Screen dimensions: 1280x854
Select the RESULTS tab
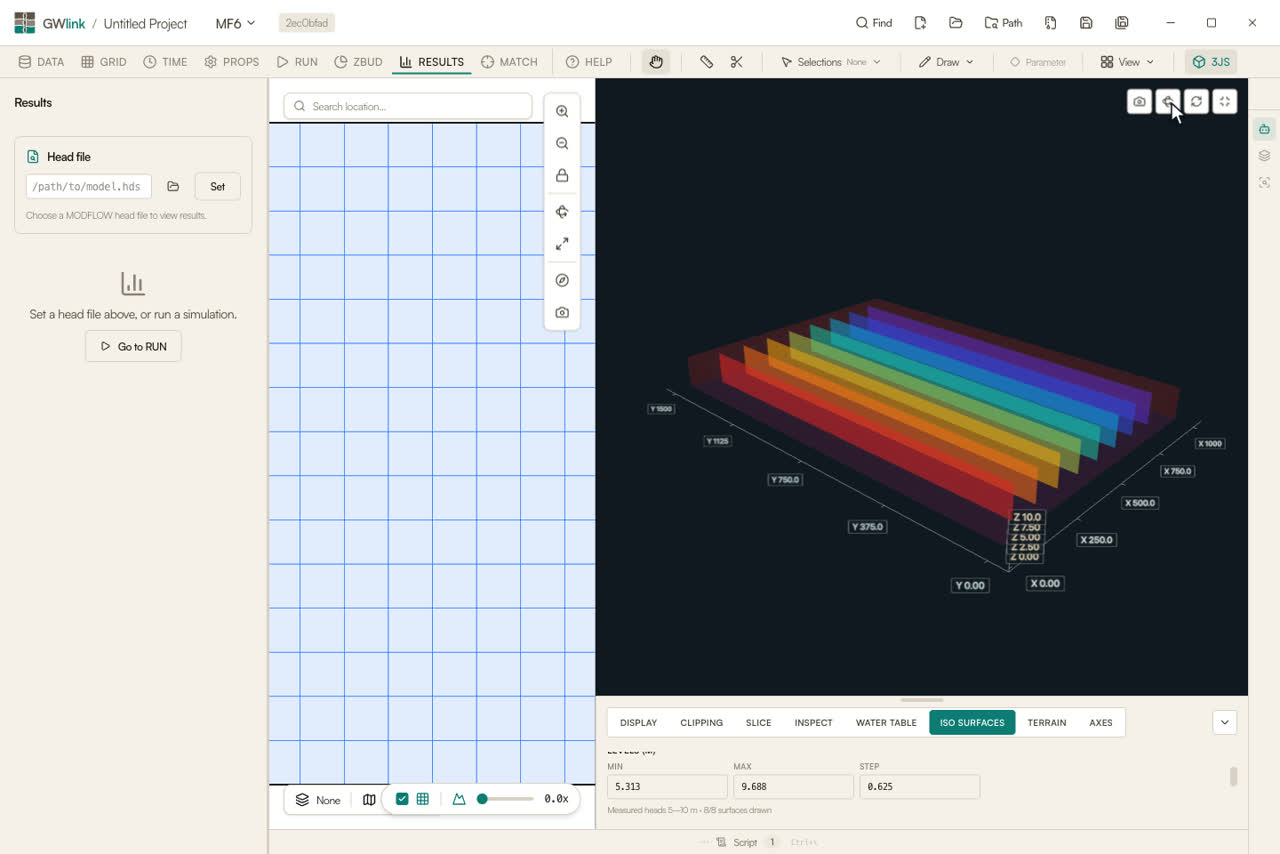click(x=431, y=62)
